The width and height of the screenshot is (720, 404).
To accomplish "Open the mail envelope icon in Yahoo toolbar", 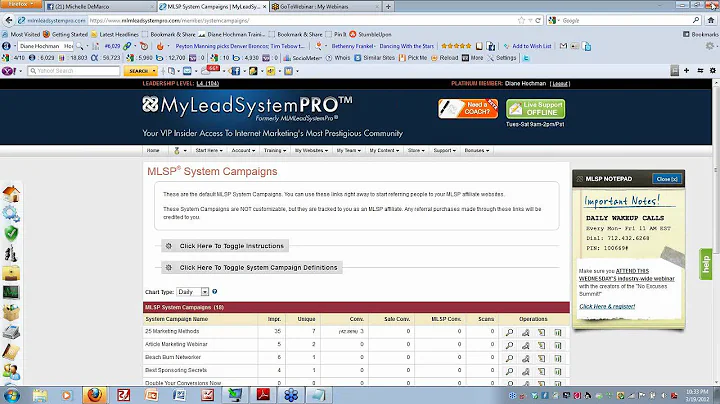I will pos(187,71).
